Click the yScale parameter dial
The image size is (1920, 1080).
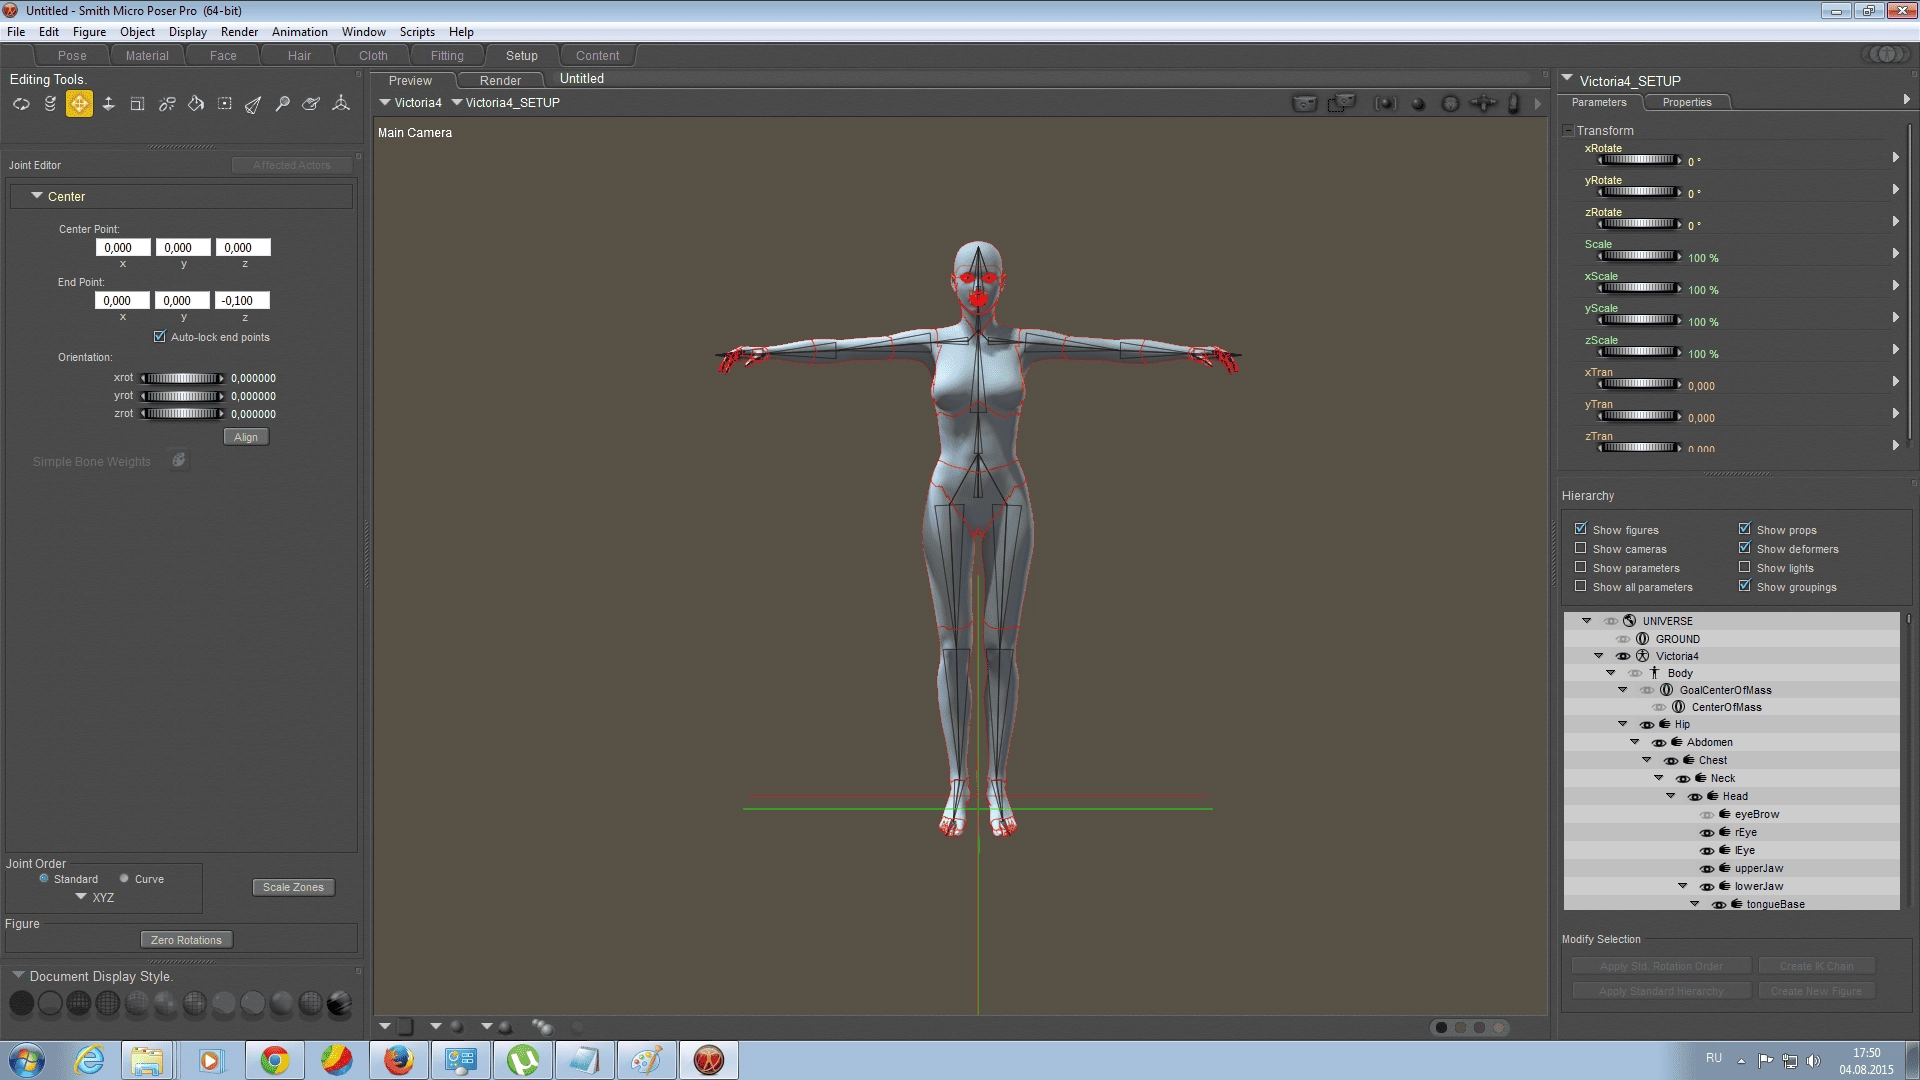coord(1640,320)
